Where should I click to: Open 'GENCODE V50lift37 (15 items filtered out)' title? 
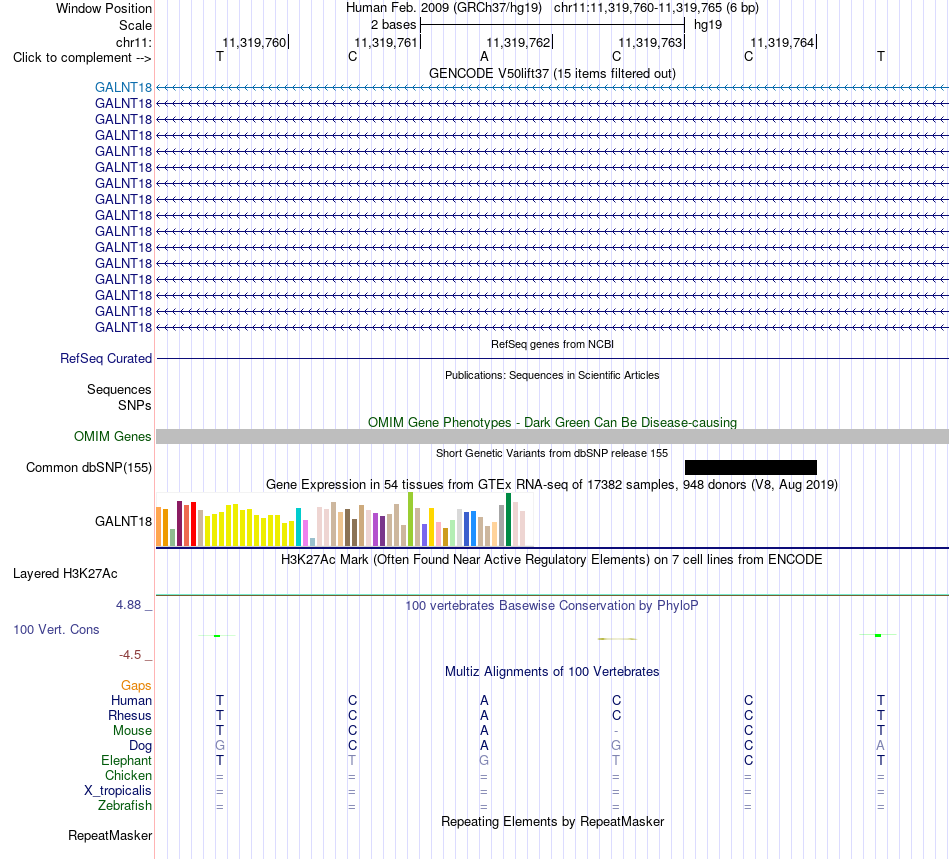tap(552, 73)
